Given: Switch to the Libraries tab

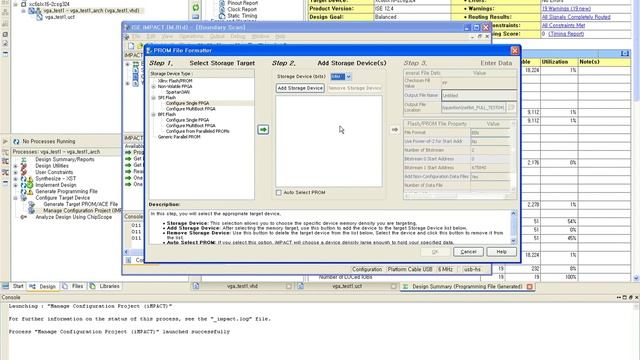Looking at the screenshot, I should [x=105, y=287].
